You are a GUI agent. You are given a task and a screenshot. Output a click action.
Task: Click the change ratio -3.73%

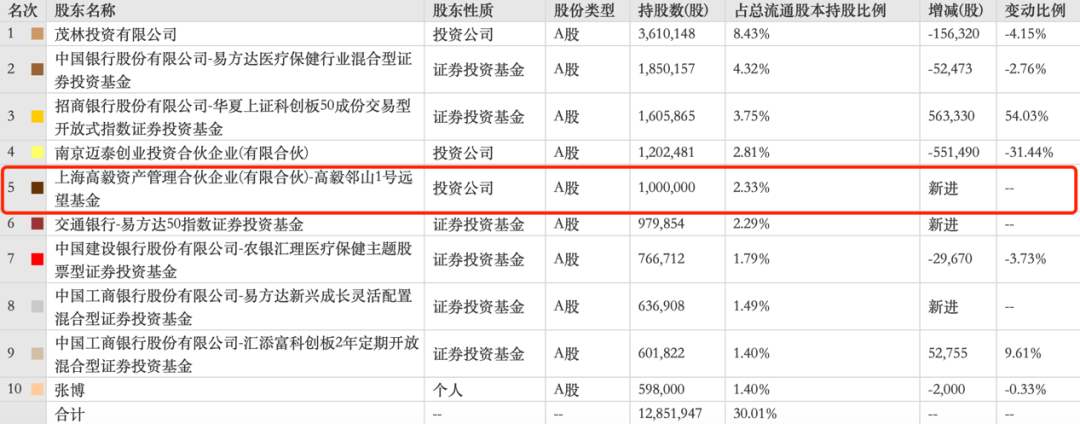(x=1024, y=259)
